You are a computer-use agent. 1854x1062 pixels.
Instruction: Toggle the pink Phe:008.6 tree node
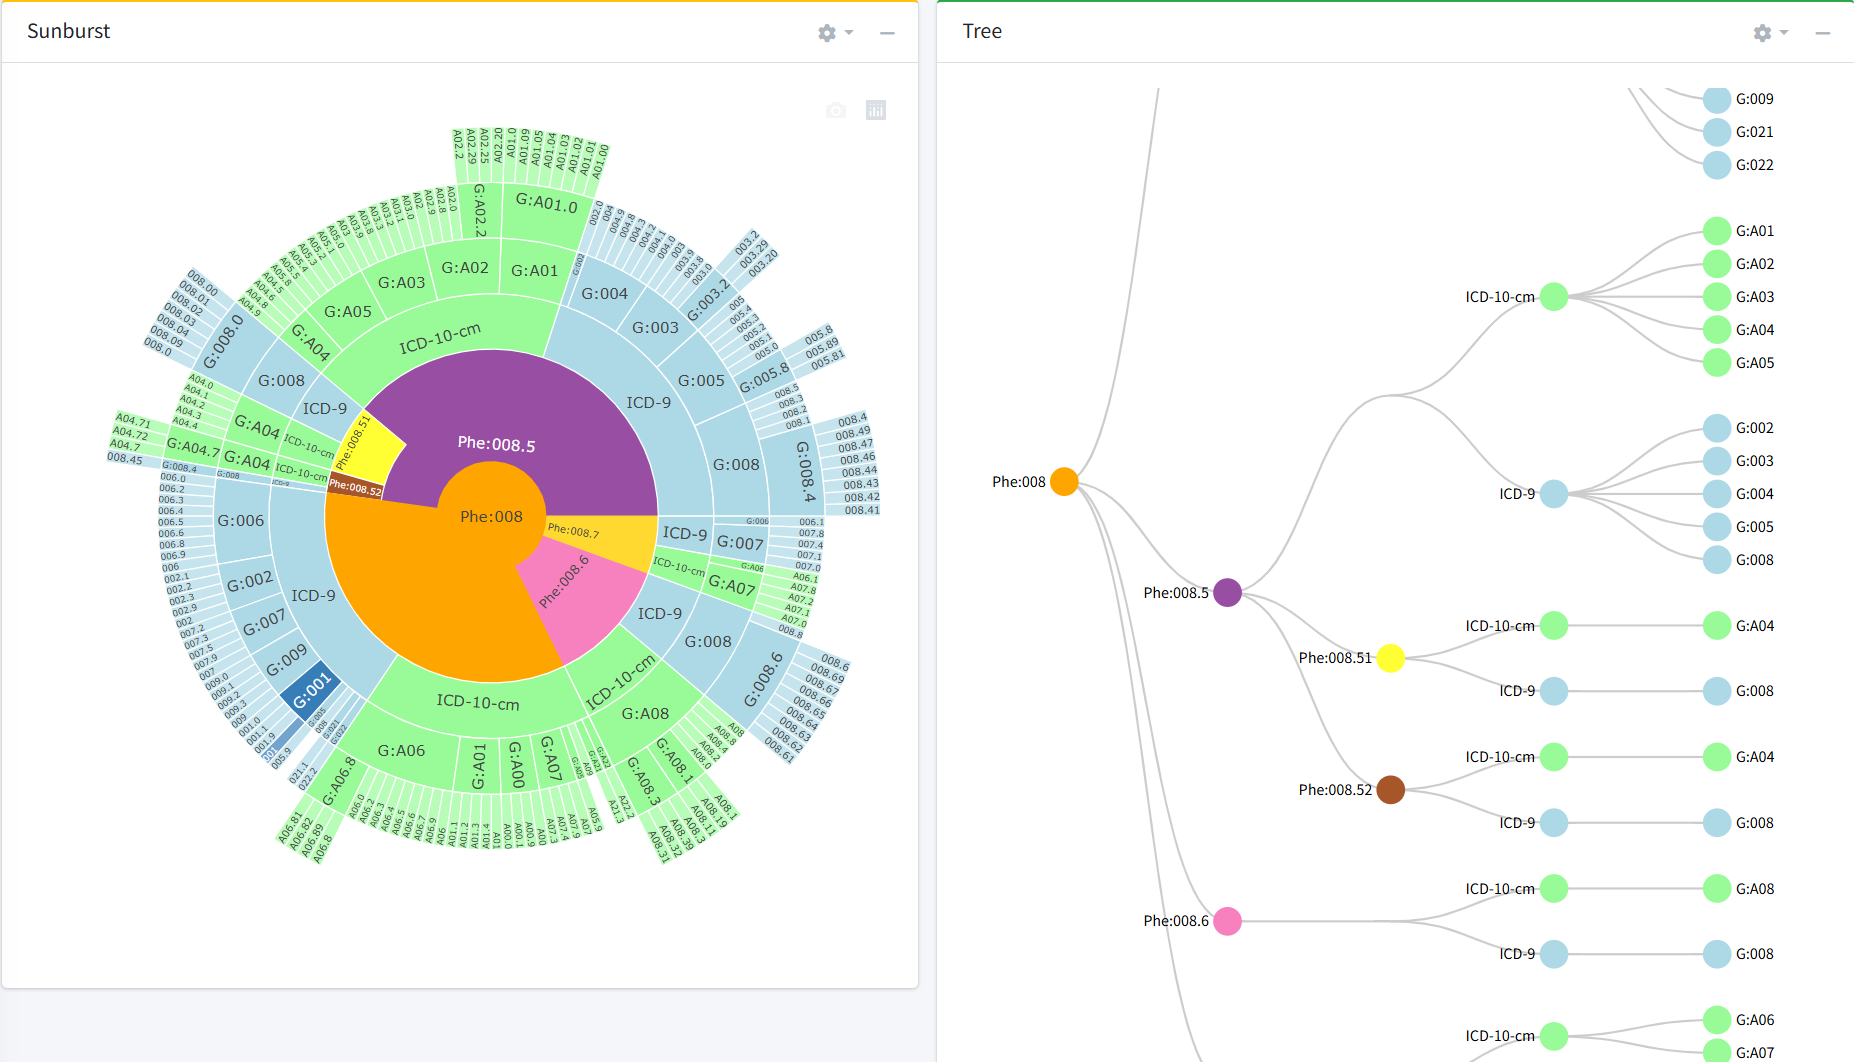pyautogui.click(x=1227, y=921)
